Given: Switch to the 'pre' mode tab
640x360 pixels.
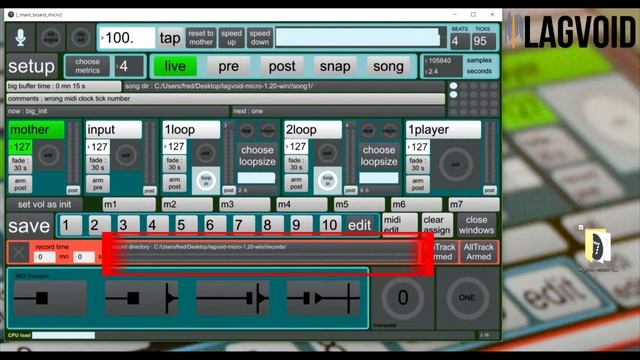Looking at the screenshot, I should (x=229, y=66).
